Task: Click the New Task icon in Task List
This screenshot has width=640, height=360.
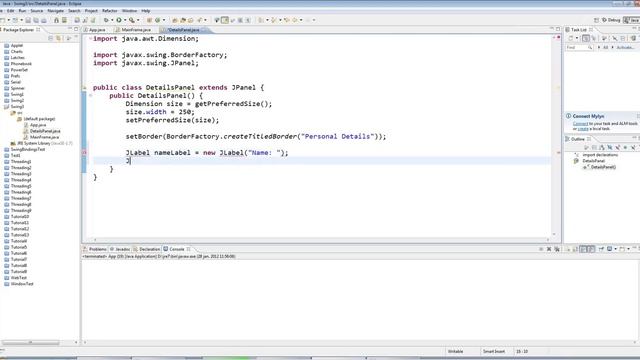Action: click(571, 38)
